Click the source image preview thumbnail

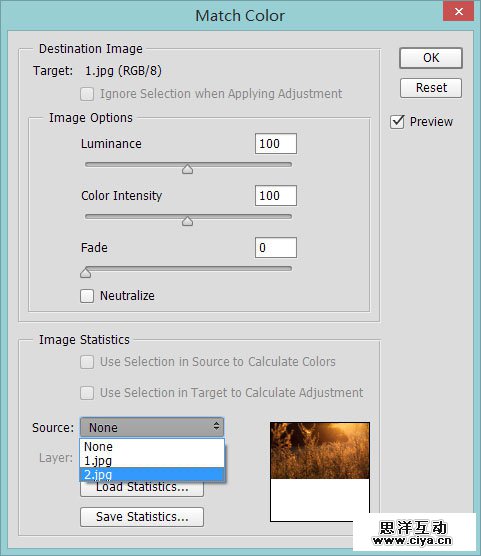click(320, 450)
